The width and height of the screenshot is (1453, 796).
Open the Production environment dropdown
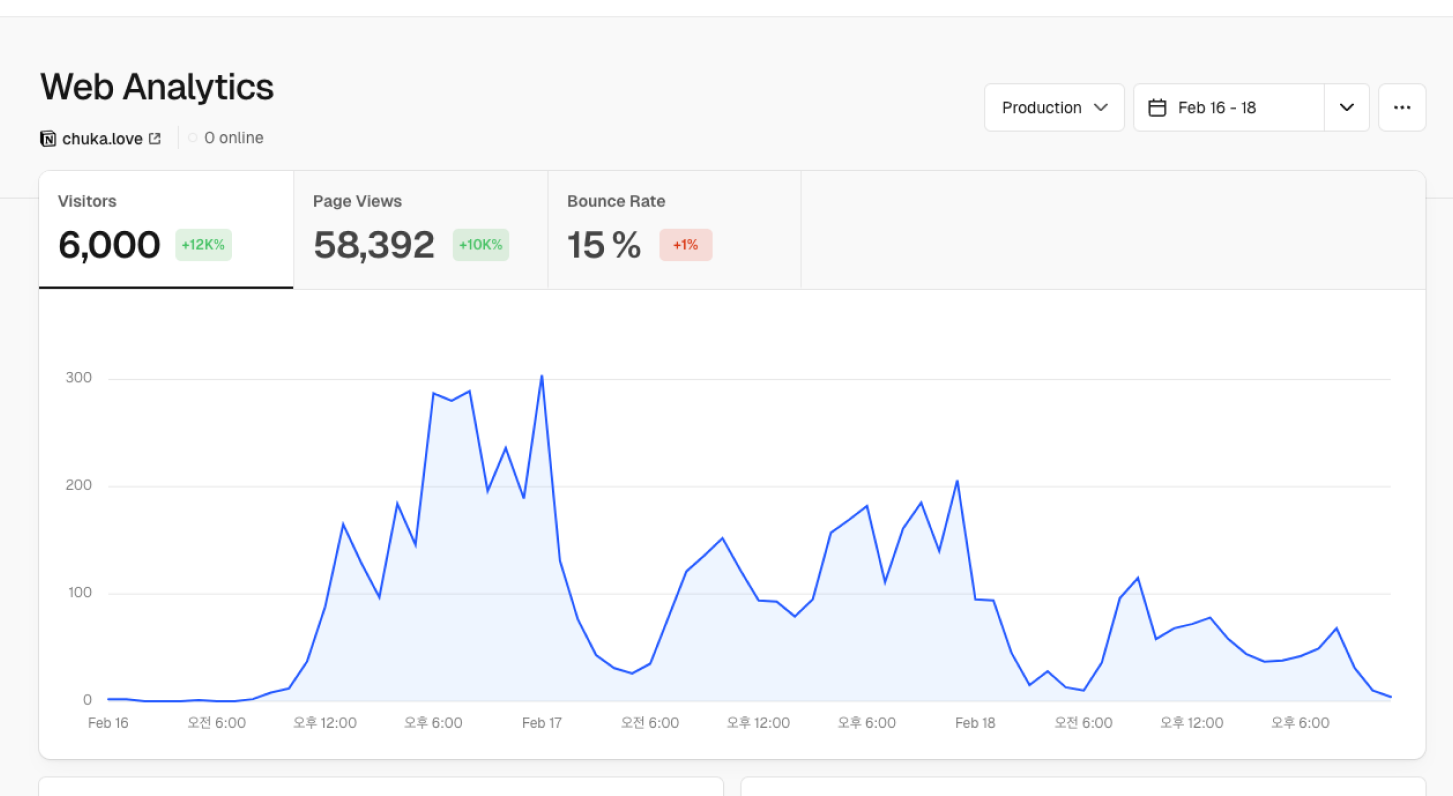[x=1054, y=107]
